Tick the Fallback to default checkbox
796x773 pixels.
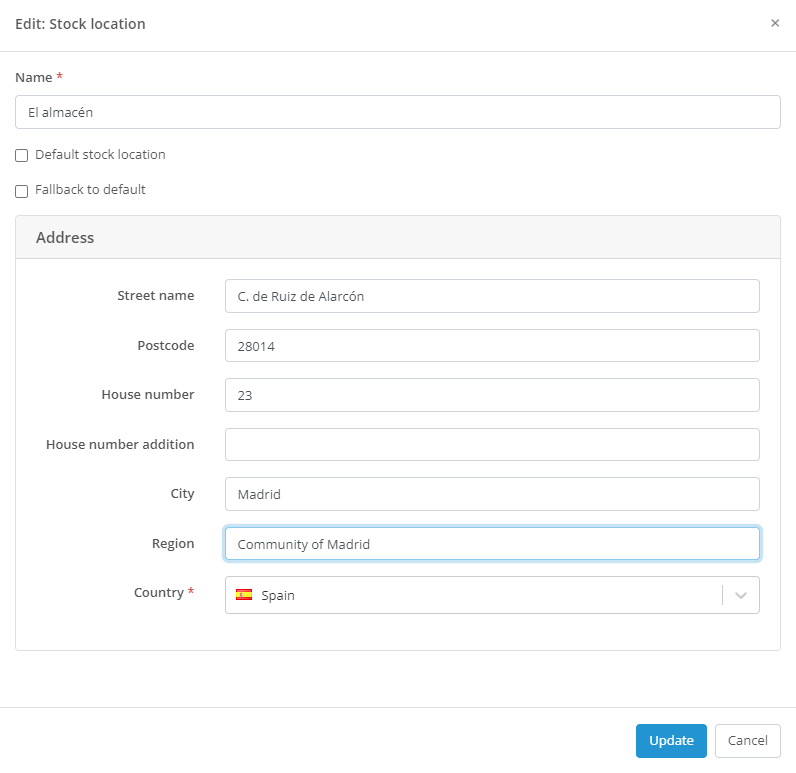(22, 191)
